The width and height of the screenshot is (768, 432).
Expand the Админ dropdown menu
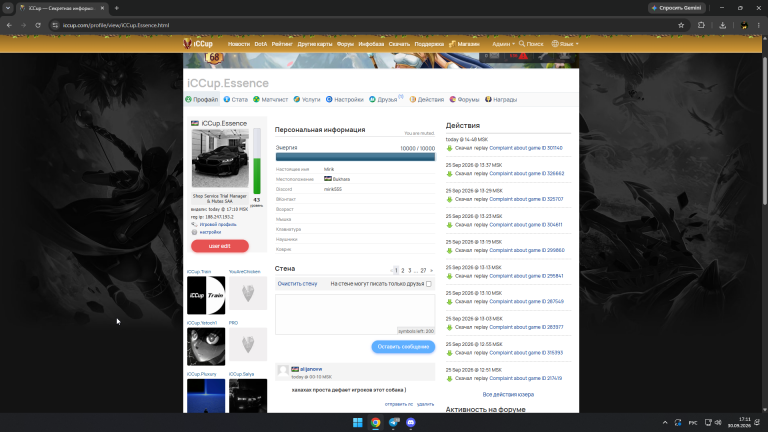pyautogui.click(x=503, y=44)
